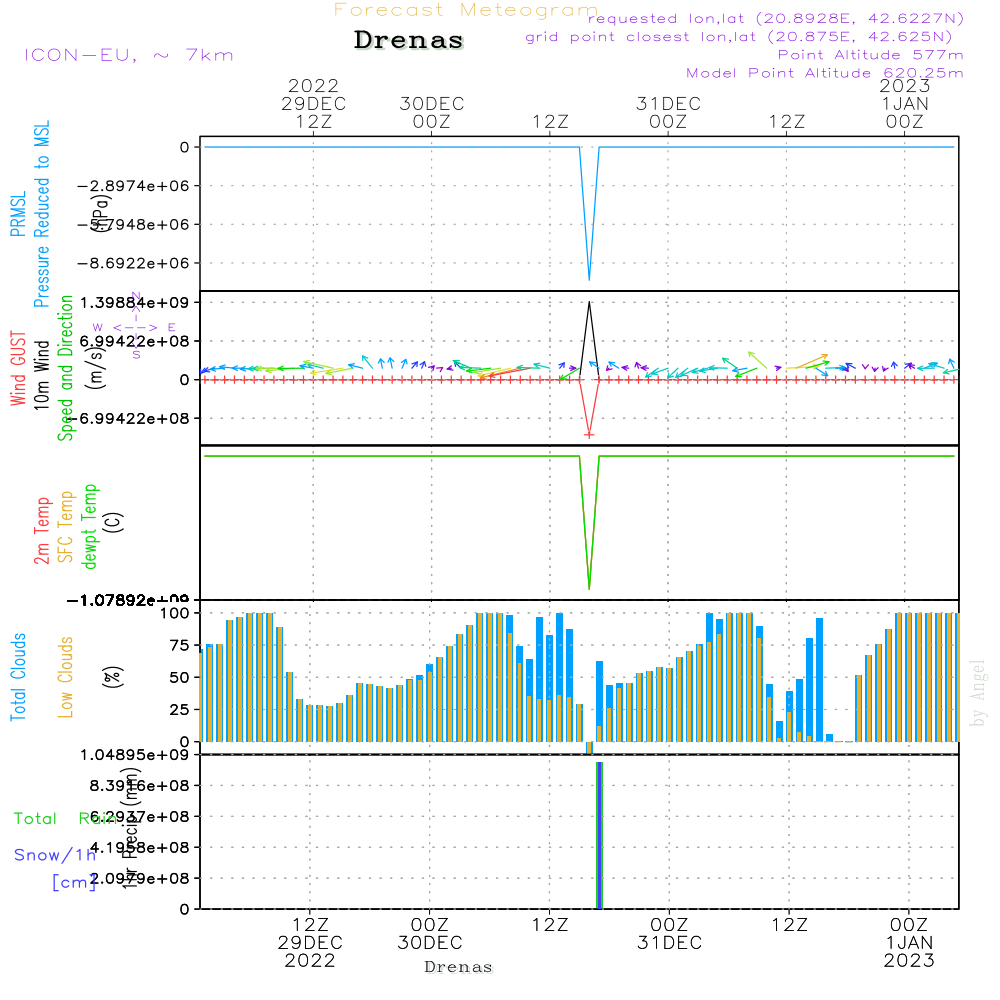Select the ICON-EU ~7km model label
This screenshot has width=1000, height=1000.
pyautogui.click(x=128, y=55)
